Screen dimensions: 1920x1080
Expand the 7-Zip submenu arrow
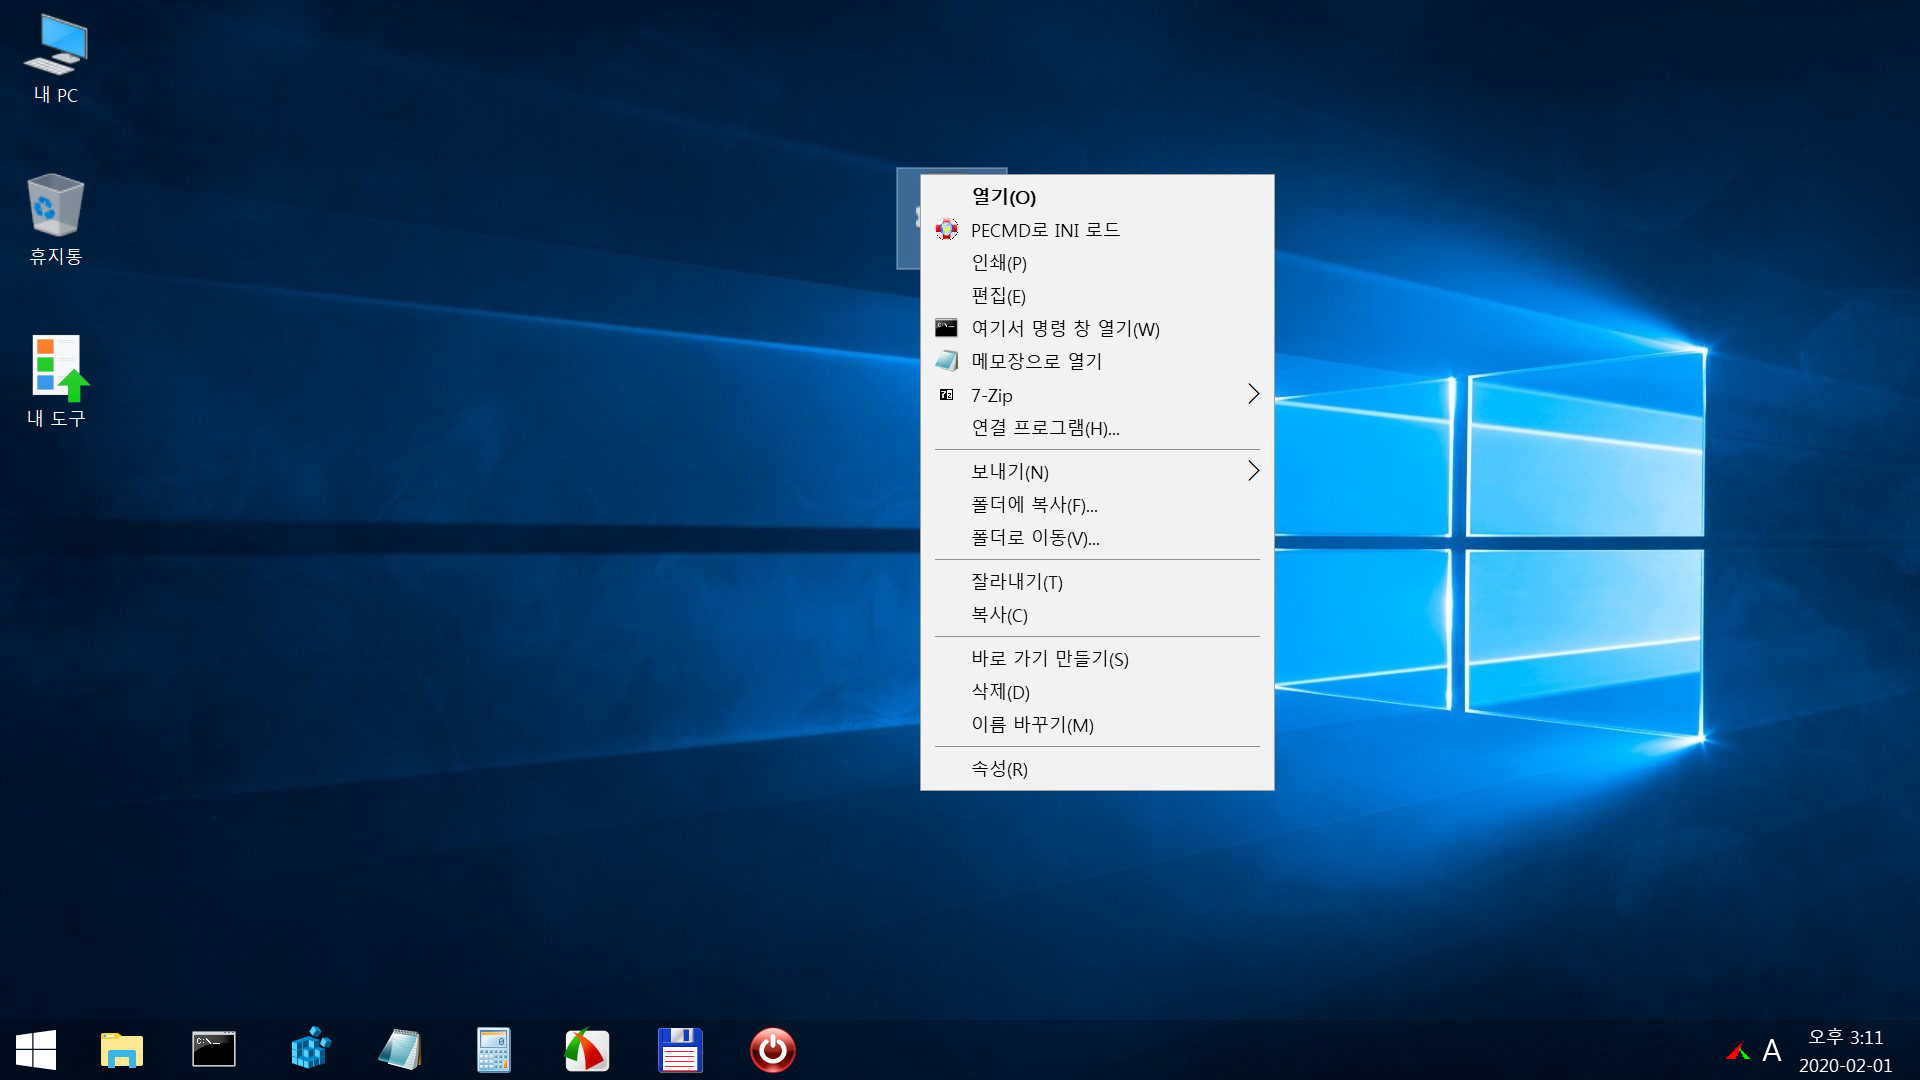(1253, 394)
